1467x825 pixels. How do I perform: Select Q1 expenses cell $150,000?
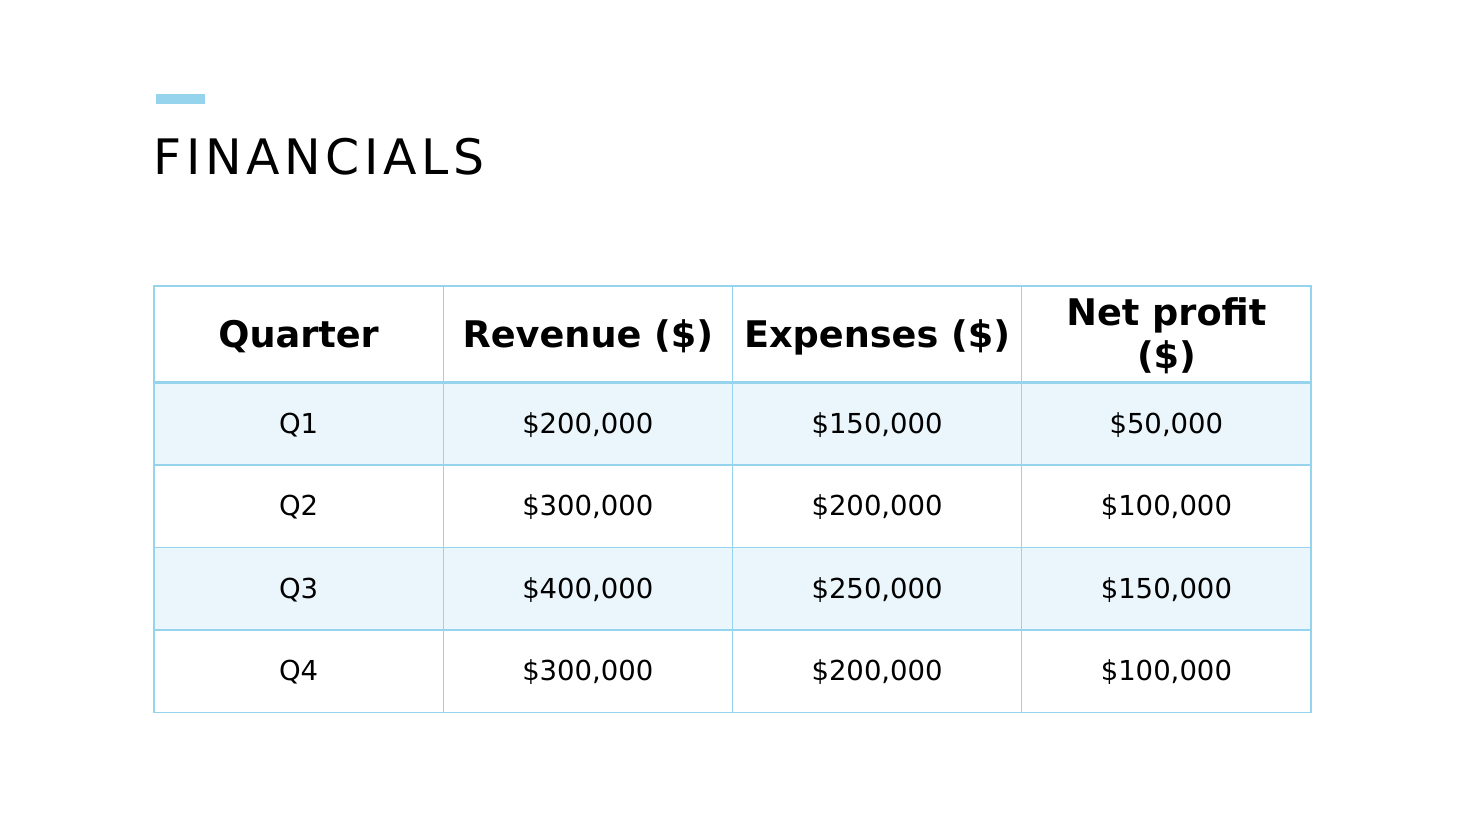click(x=877, y=424)
